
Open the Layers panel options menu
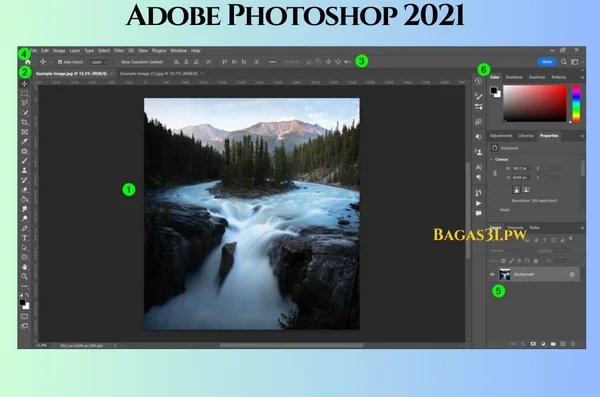tap(582, 227)
